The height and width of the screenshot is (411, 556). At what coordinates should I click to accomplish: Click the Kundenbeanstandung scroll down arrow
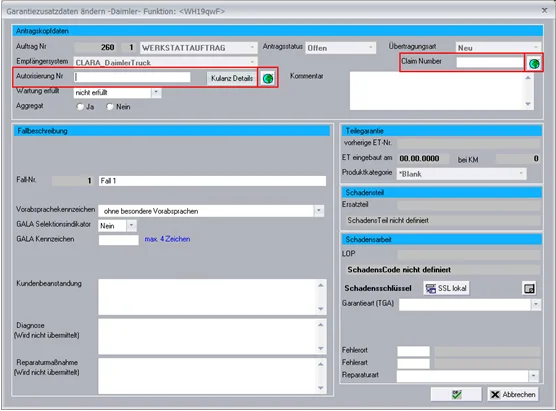(321, 309)
